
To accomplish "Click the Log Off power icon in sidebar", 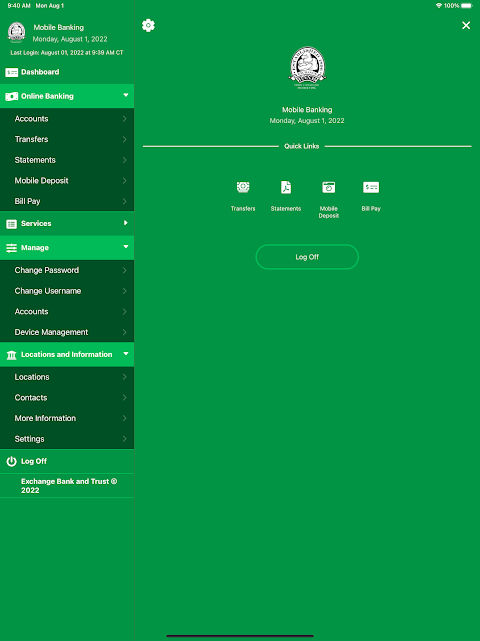I will click(x=11, y=462).
